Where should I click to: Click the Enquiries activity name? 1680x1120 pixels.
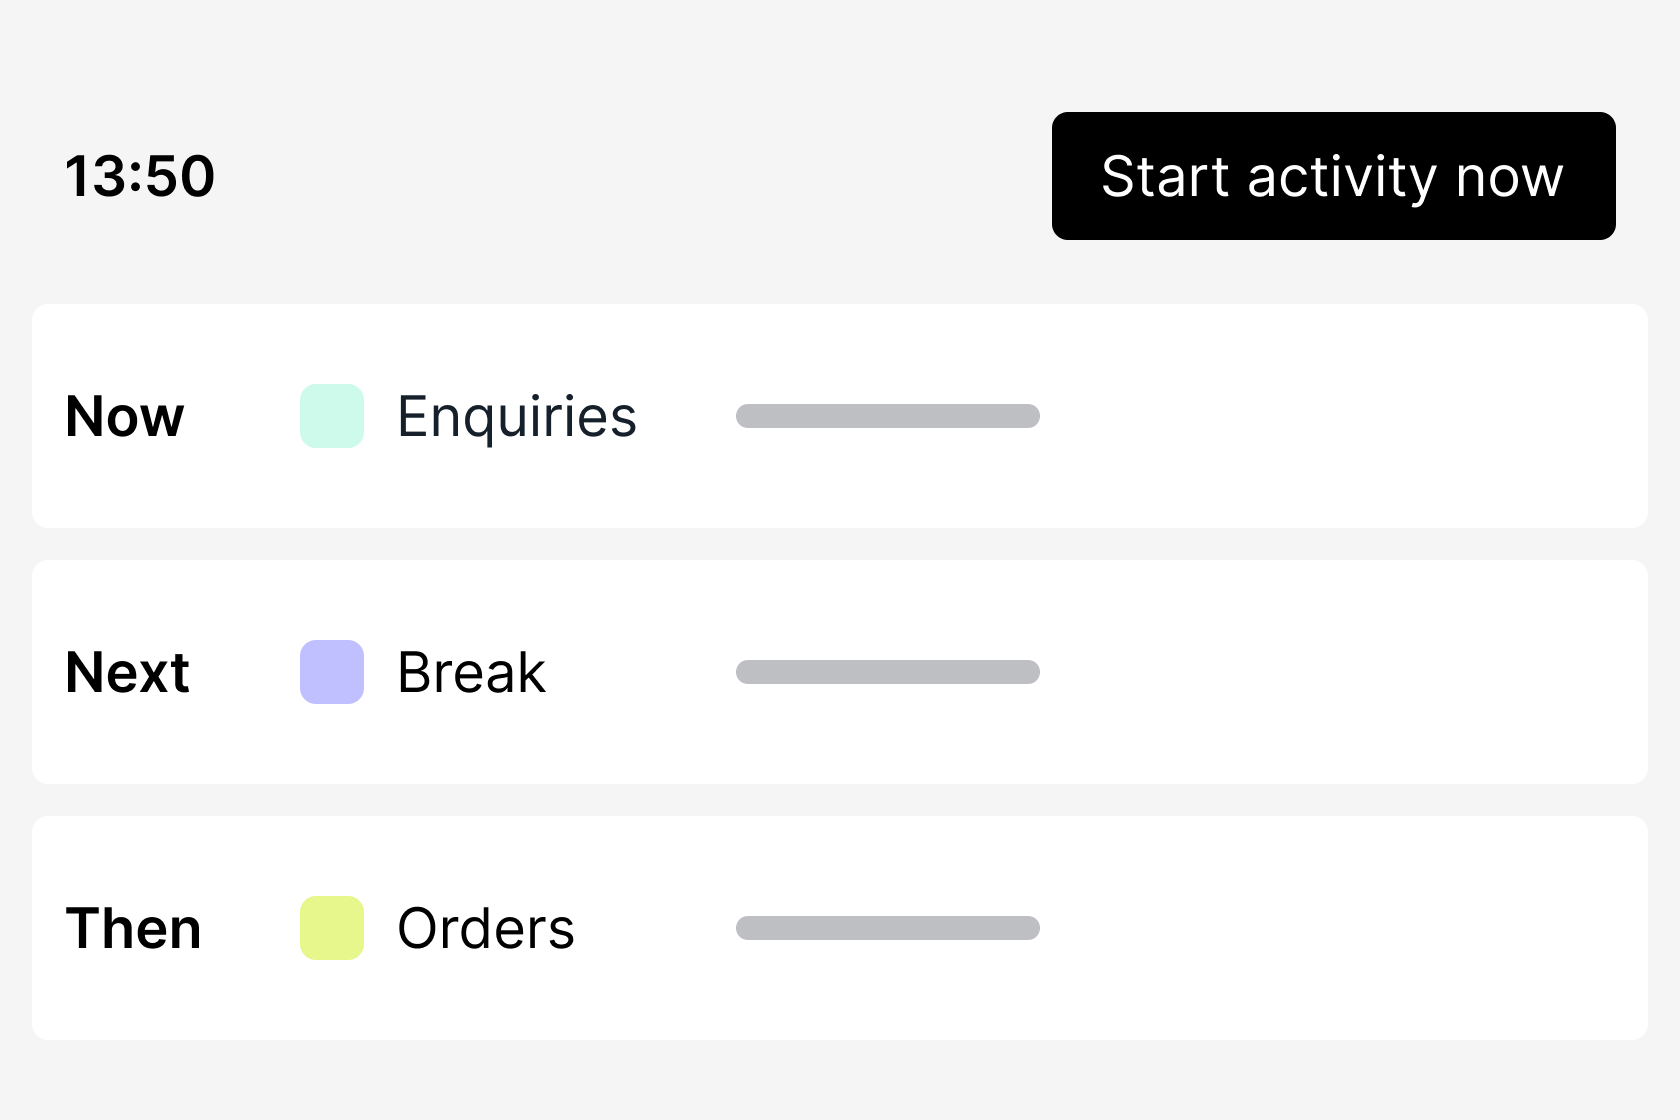tap(516, 417)
